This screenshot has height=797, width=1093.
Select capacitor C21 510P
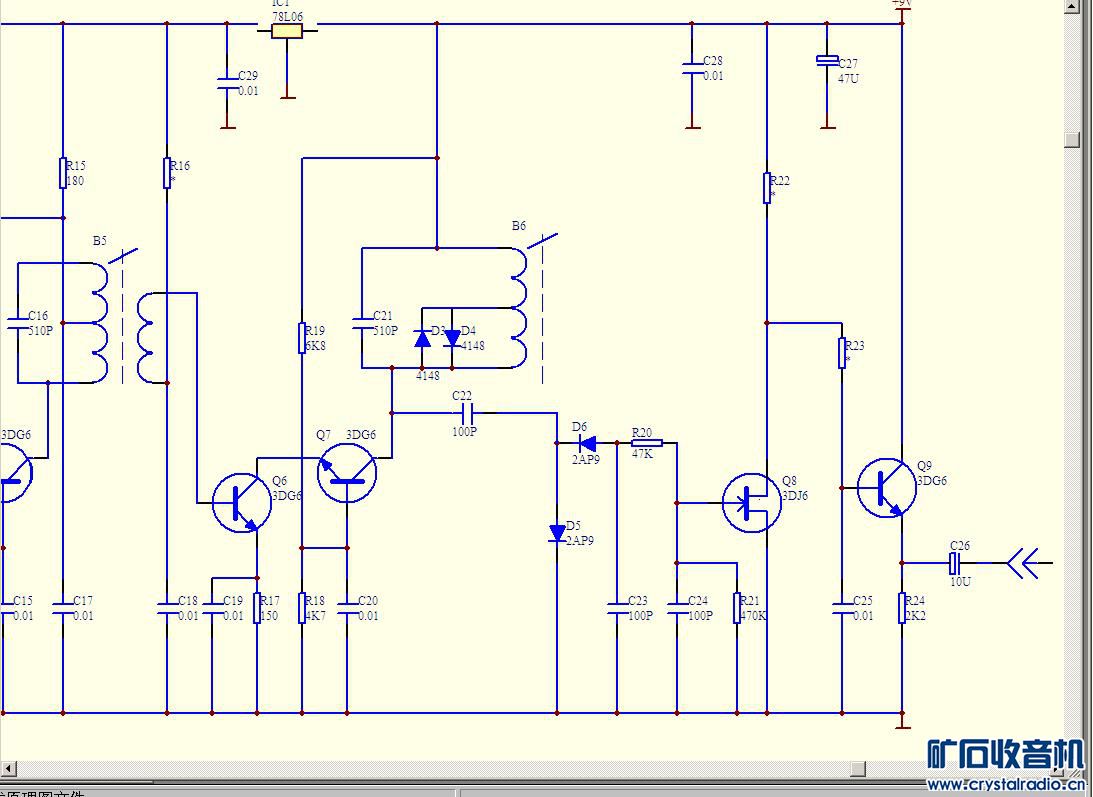[362, 323]
